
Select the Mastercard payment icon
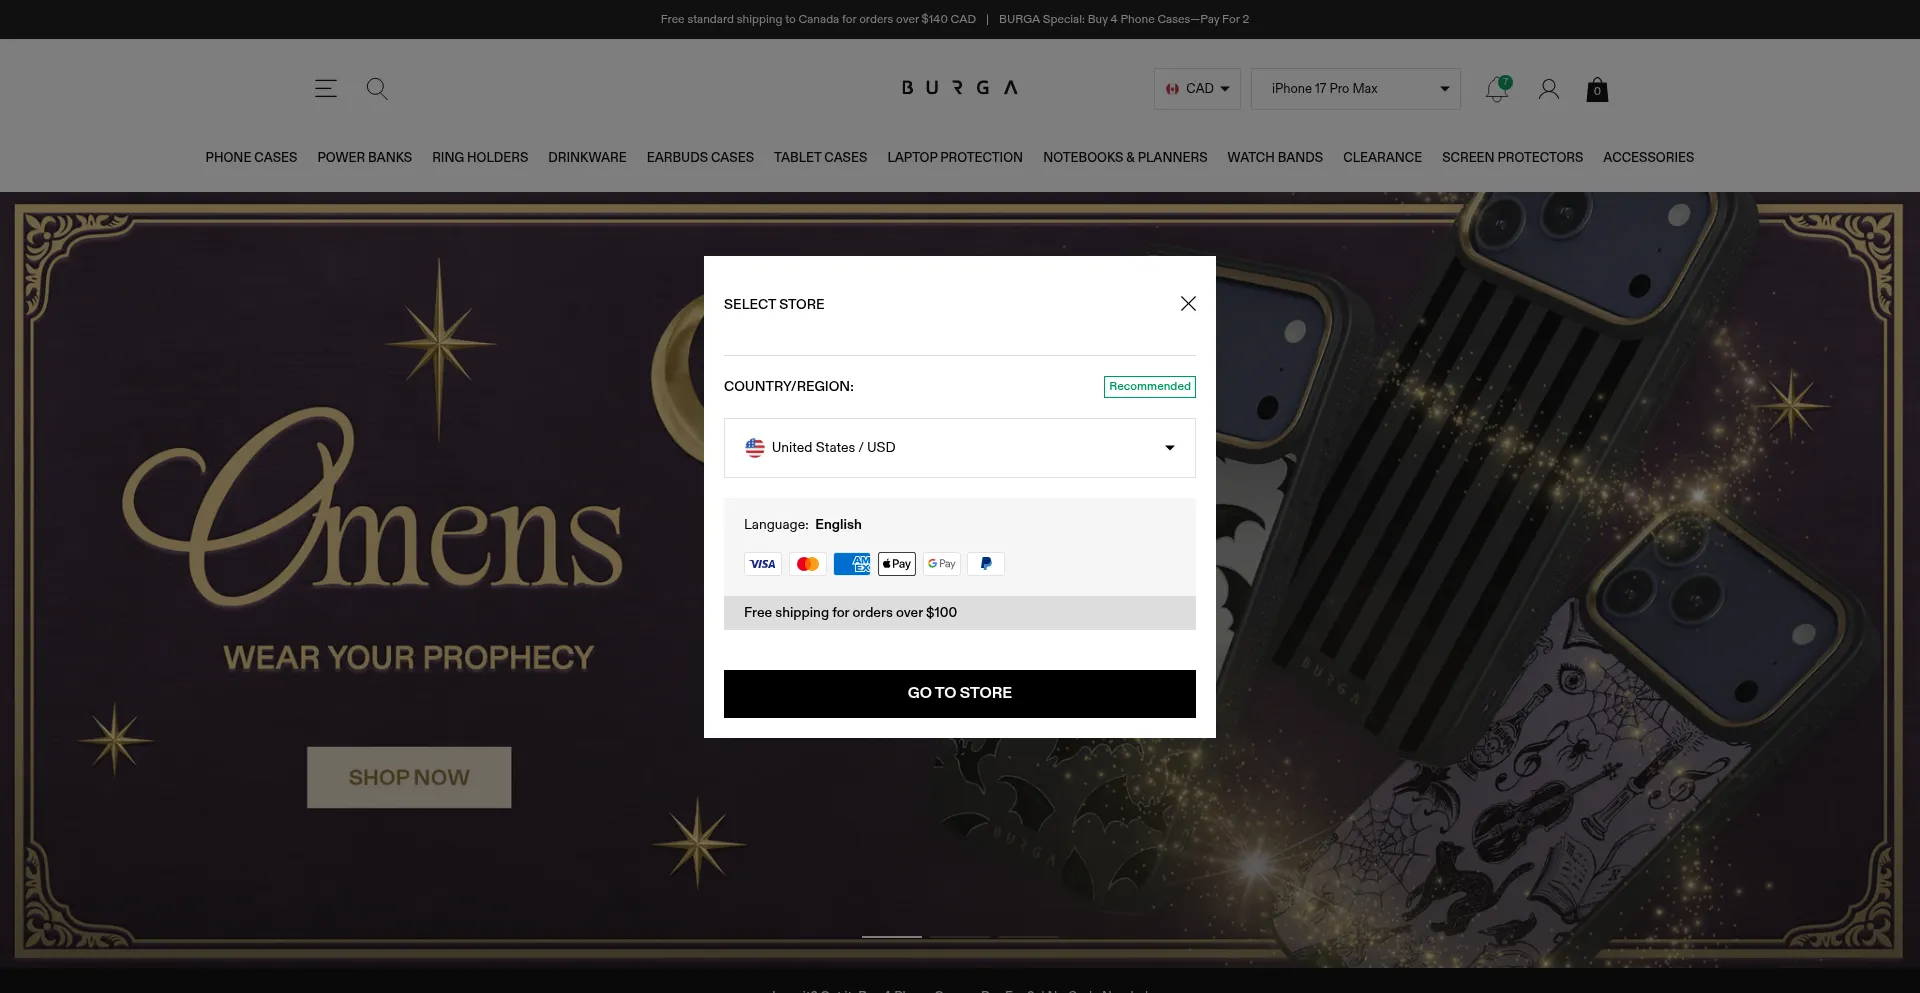pos(808,564)
